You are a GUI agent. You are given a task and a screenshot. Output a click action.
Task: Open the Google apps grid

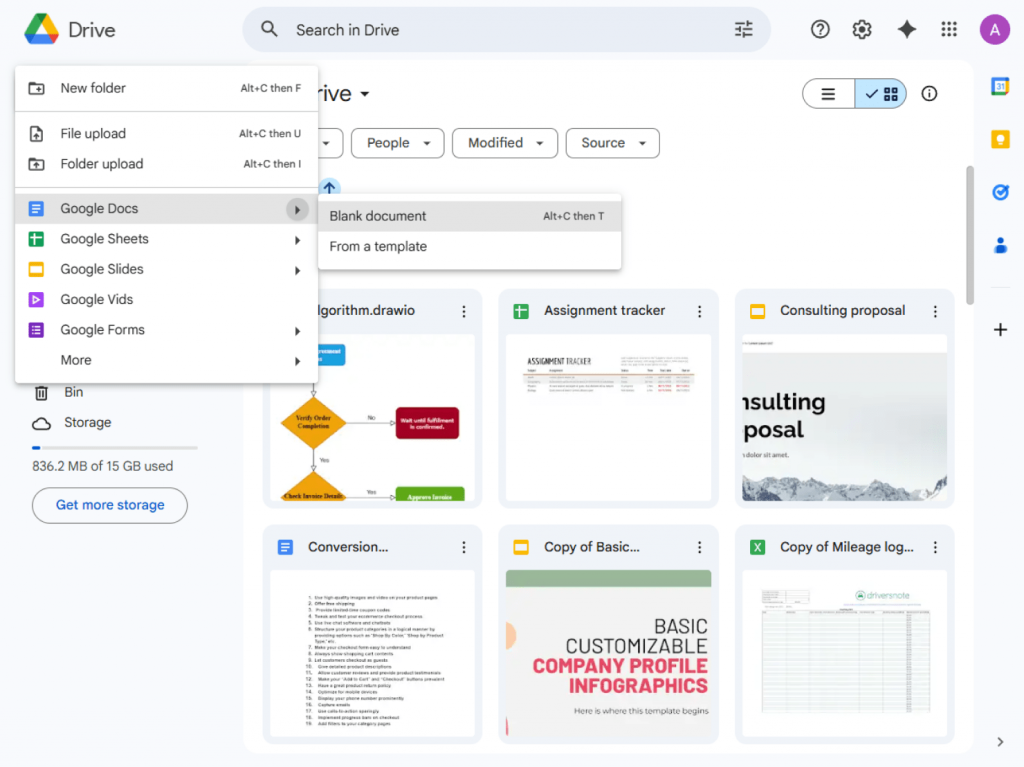(949, 30)
